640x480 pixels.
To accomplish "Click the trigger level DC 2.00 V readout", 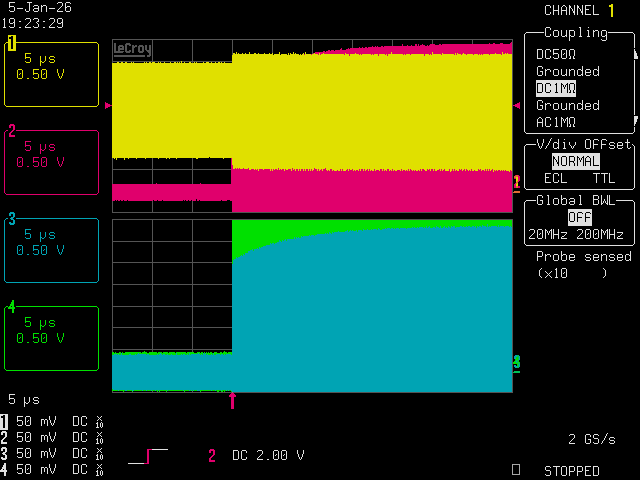I will coord(268,455).
